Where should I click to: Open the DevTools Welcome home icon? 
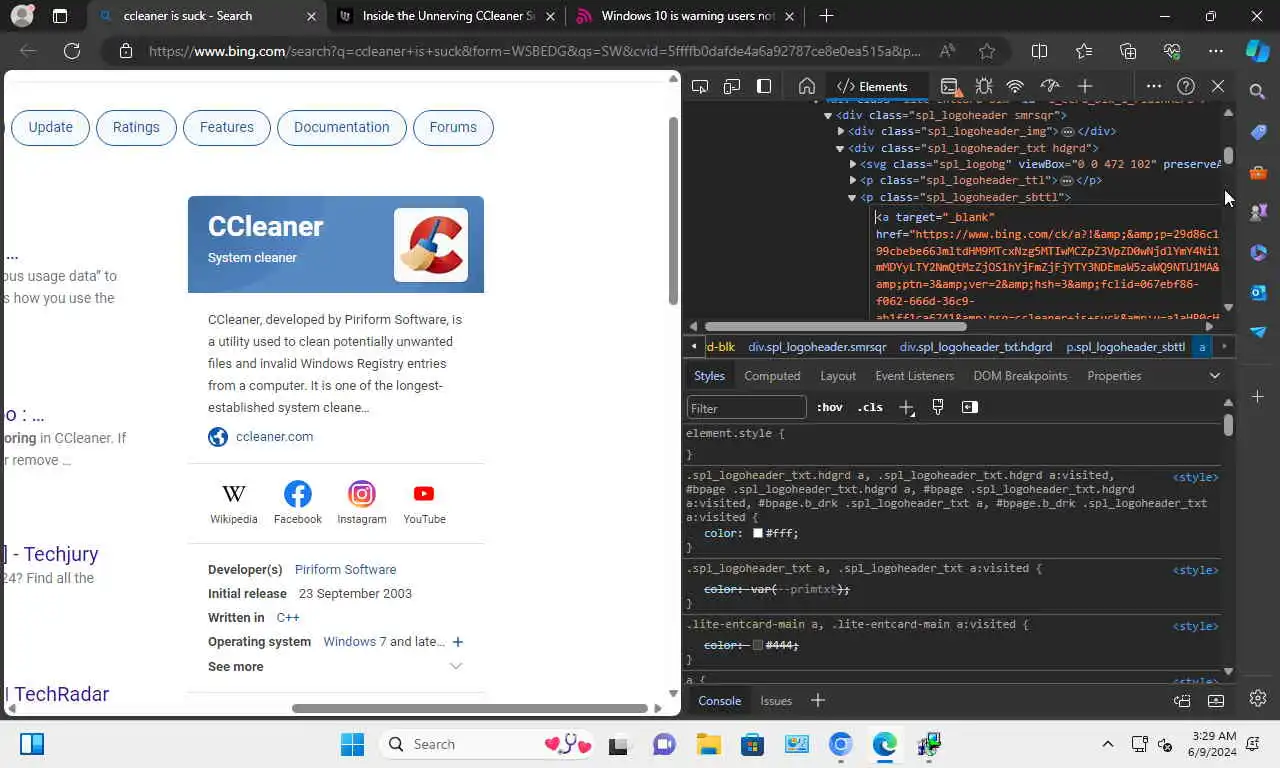807,86
